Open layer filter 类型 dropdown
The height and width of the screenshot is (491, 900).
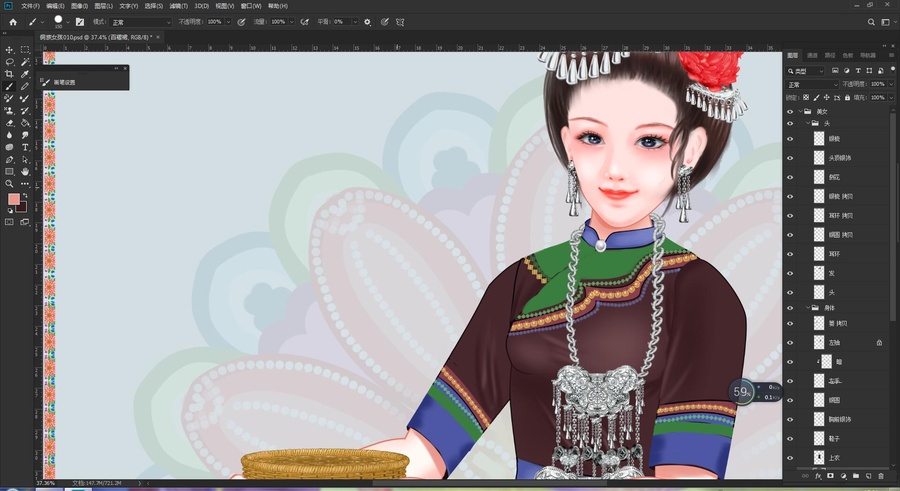806,71
